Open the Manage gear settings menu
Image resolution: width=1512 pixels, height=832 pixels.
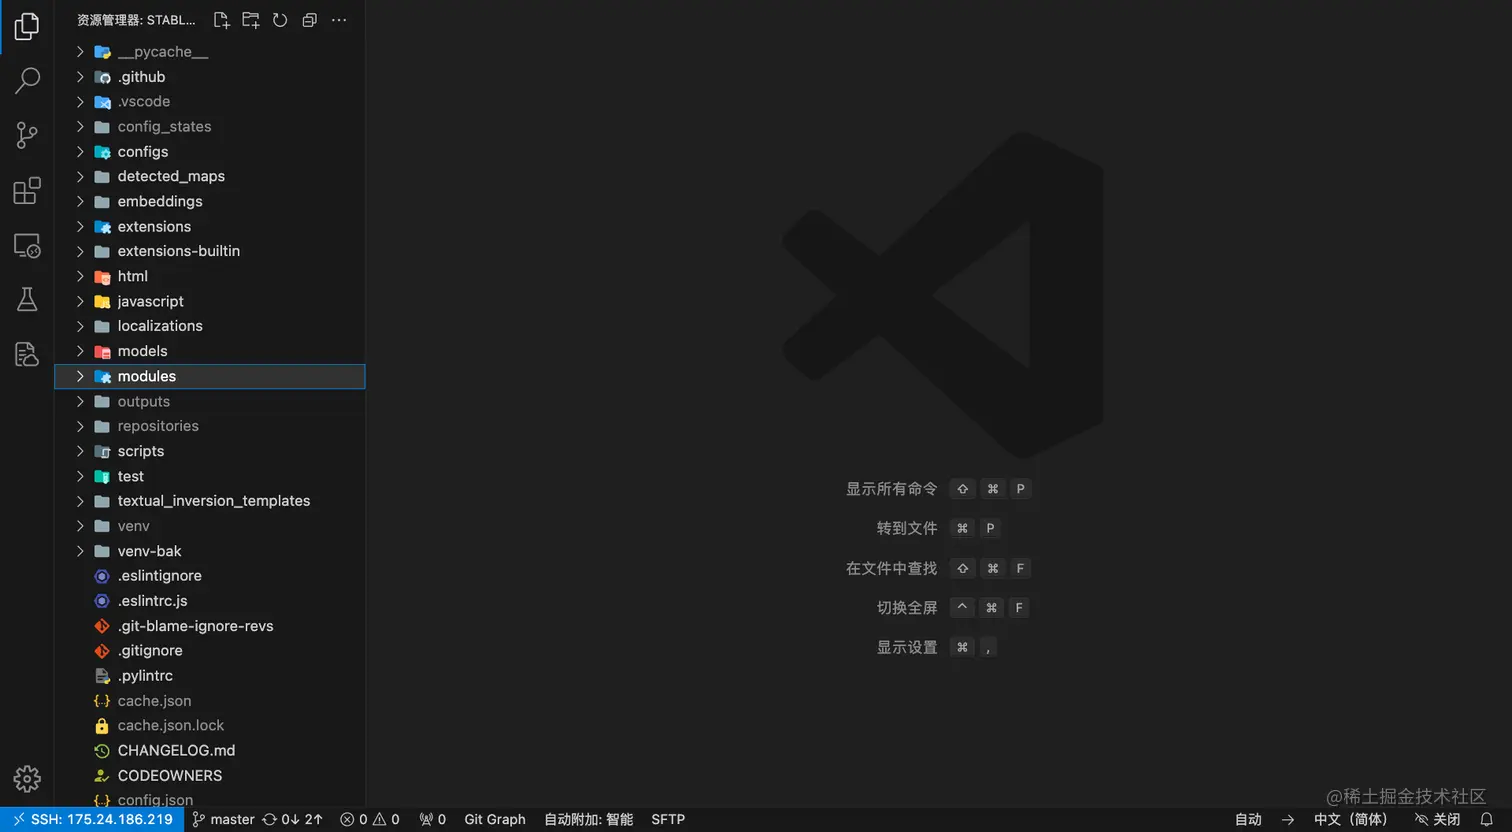tap(27, 779)
